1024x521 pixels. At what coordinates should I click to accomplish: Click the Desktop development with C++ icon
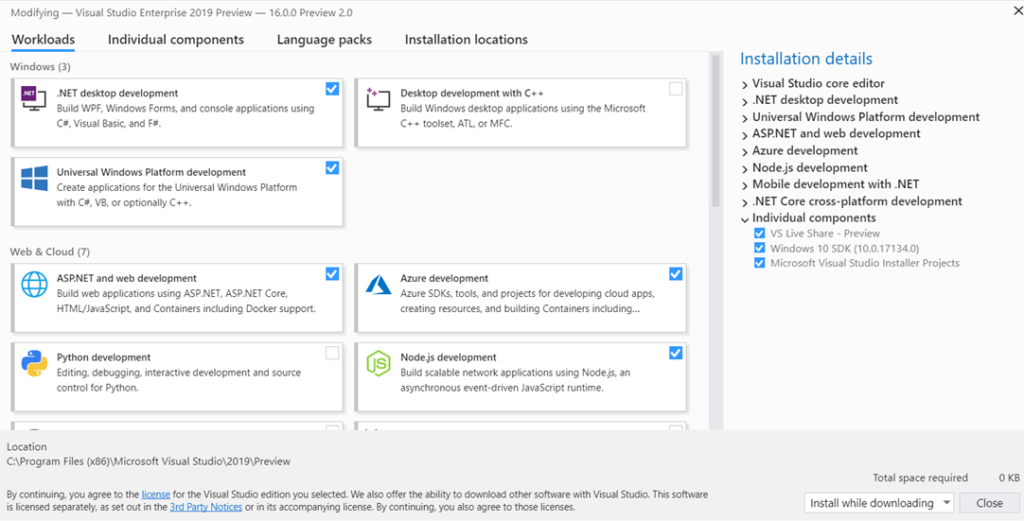click(377, 99)
